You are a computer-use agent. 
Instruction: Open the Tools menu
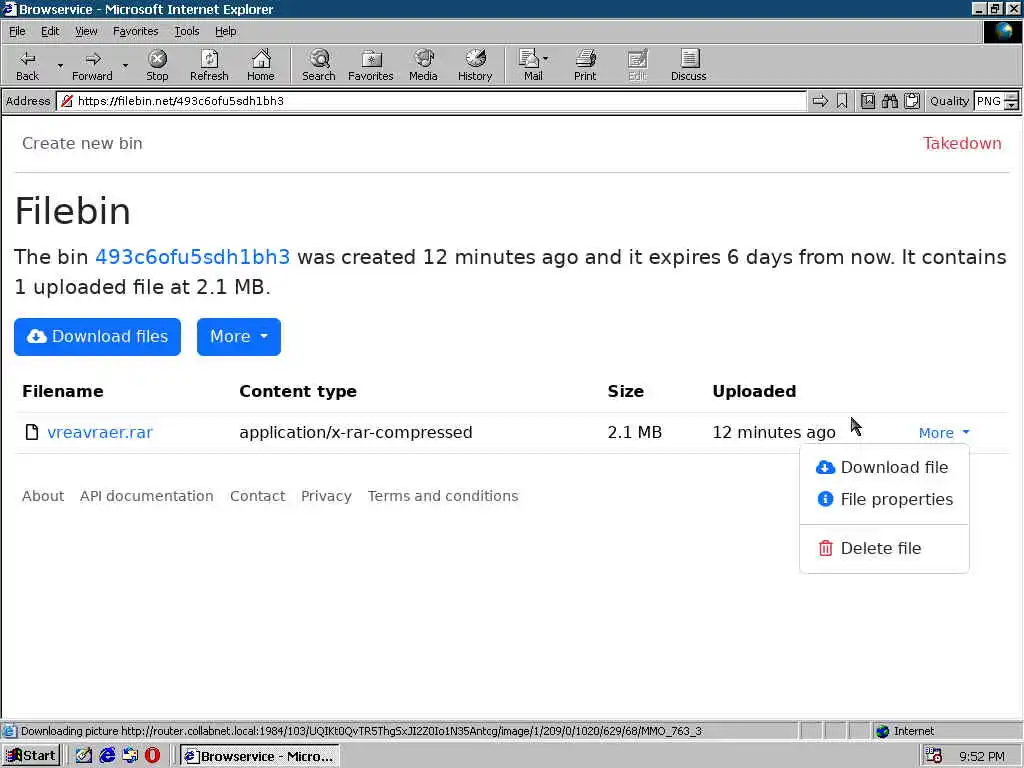point(186,31)
